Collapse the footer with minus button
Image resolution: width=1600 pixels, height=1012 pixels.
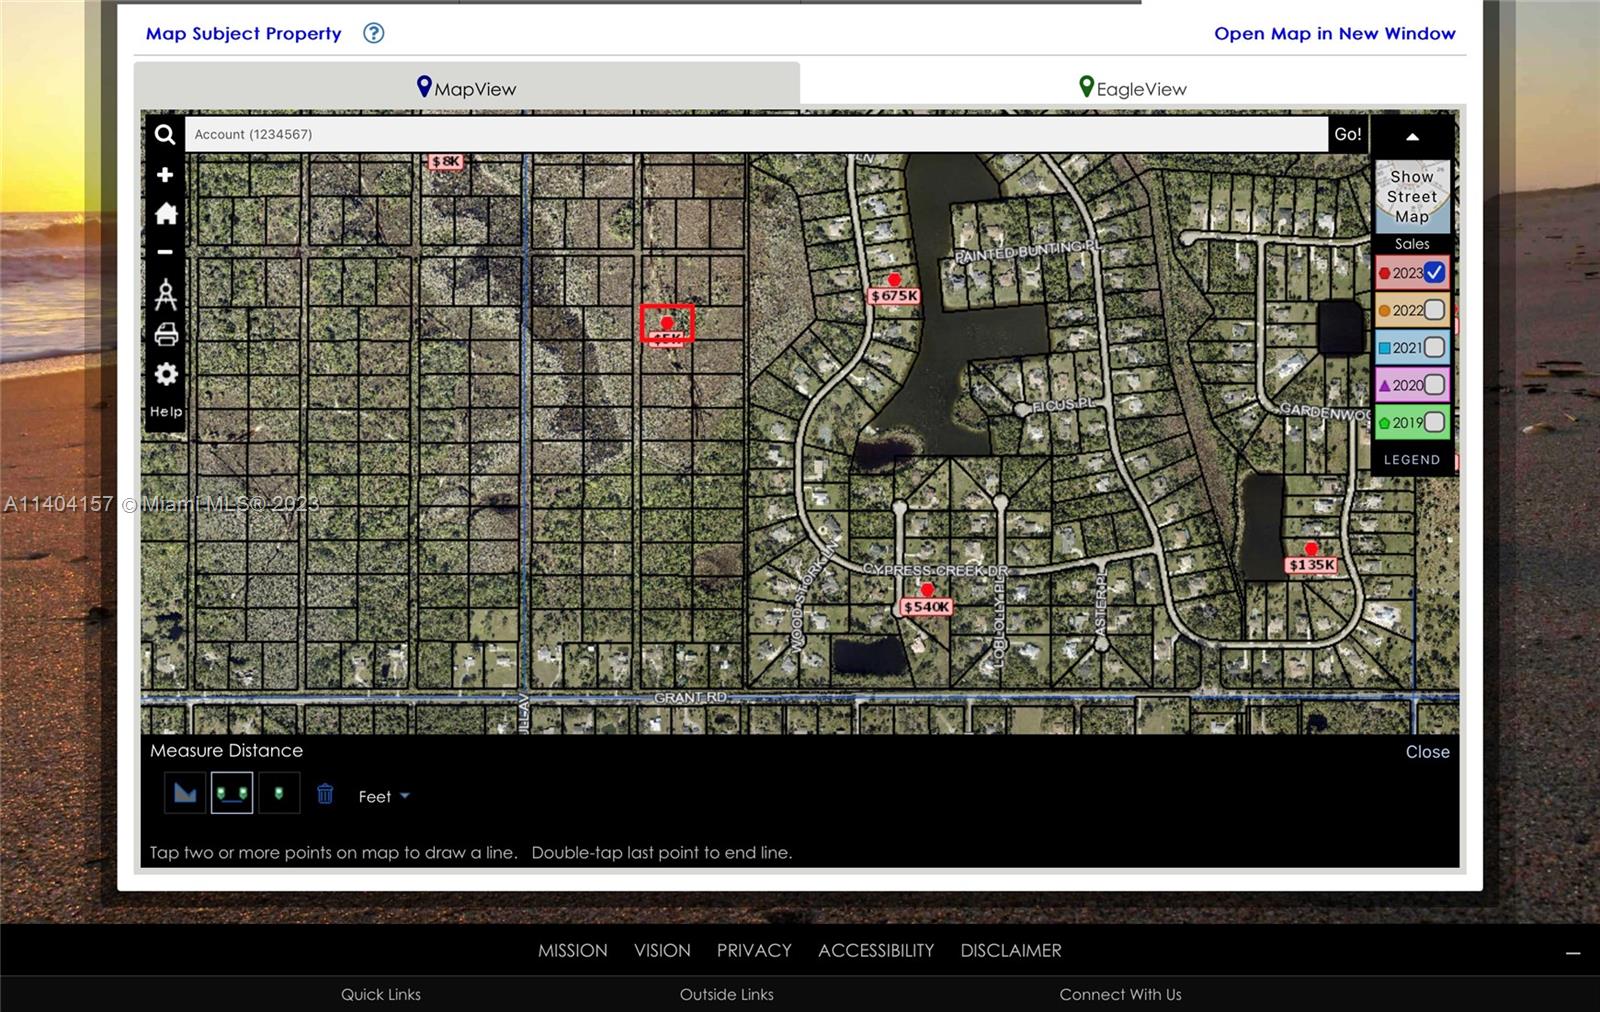tap(1572, 953)
